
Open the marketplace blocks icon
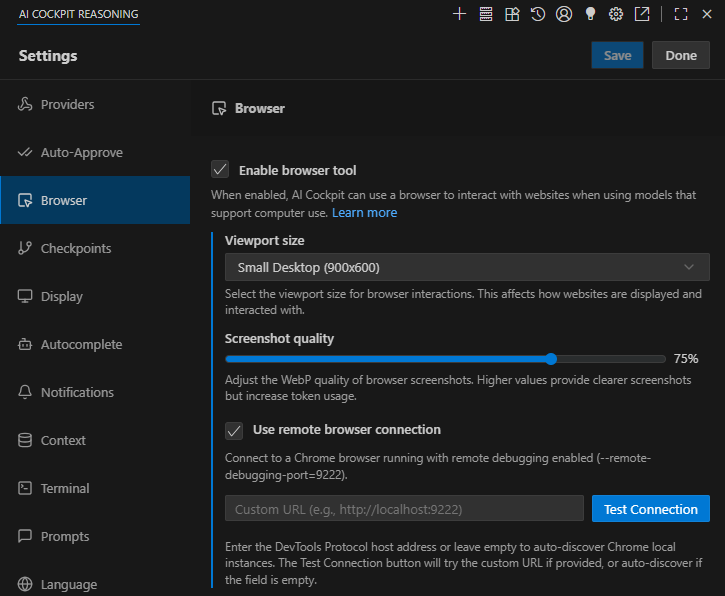coord(512,14)
